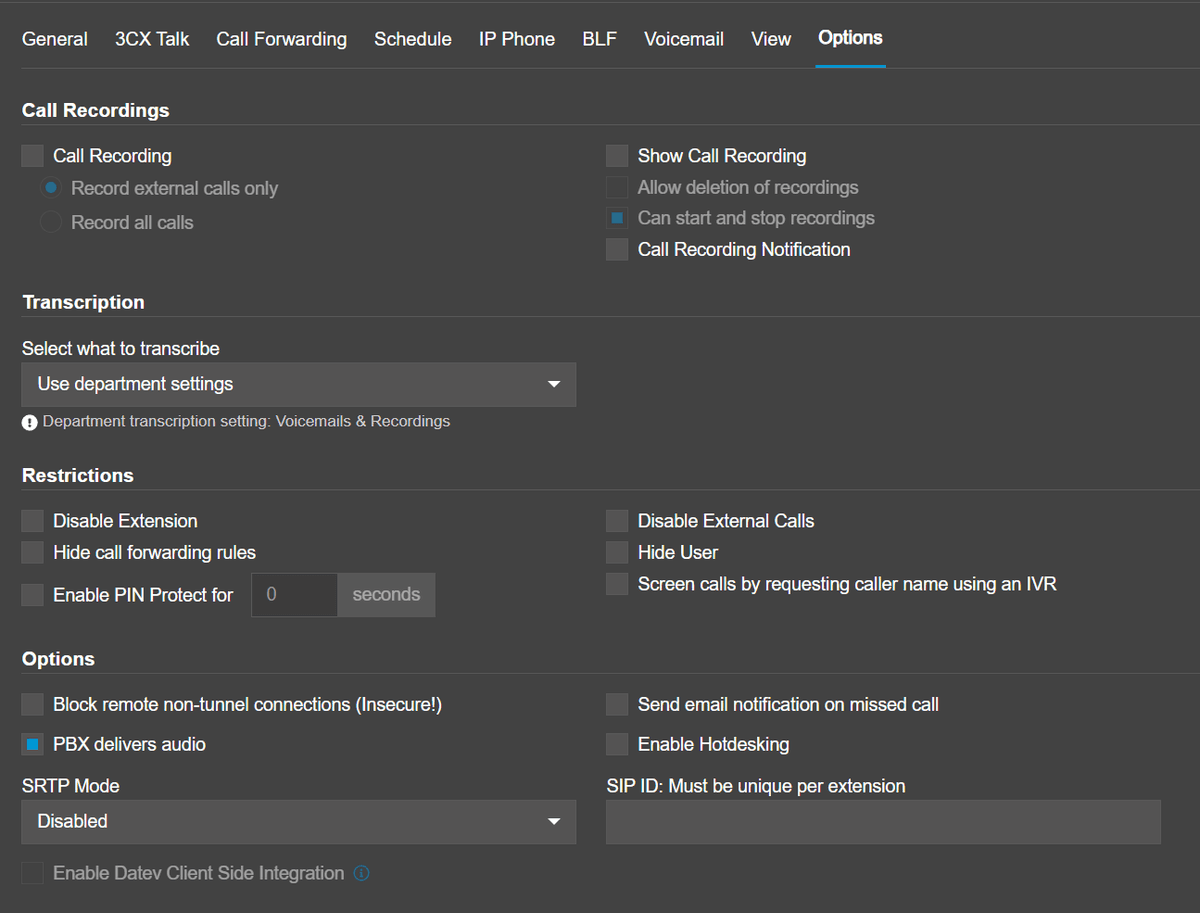Uncheck Can start and stop recordings

click(617, 218)
